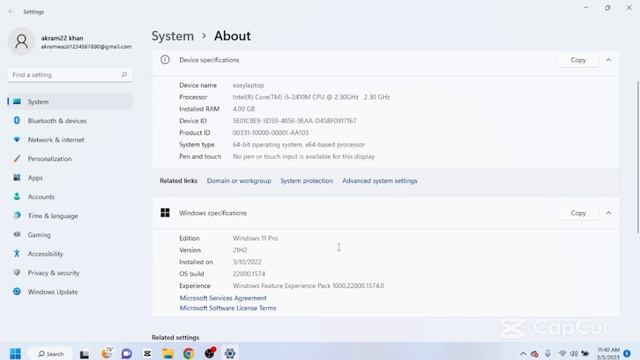Click the Settings gear on taskbar
The height and width of the screenshot is (360, 640).
point(230,353)
